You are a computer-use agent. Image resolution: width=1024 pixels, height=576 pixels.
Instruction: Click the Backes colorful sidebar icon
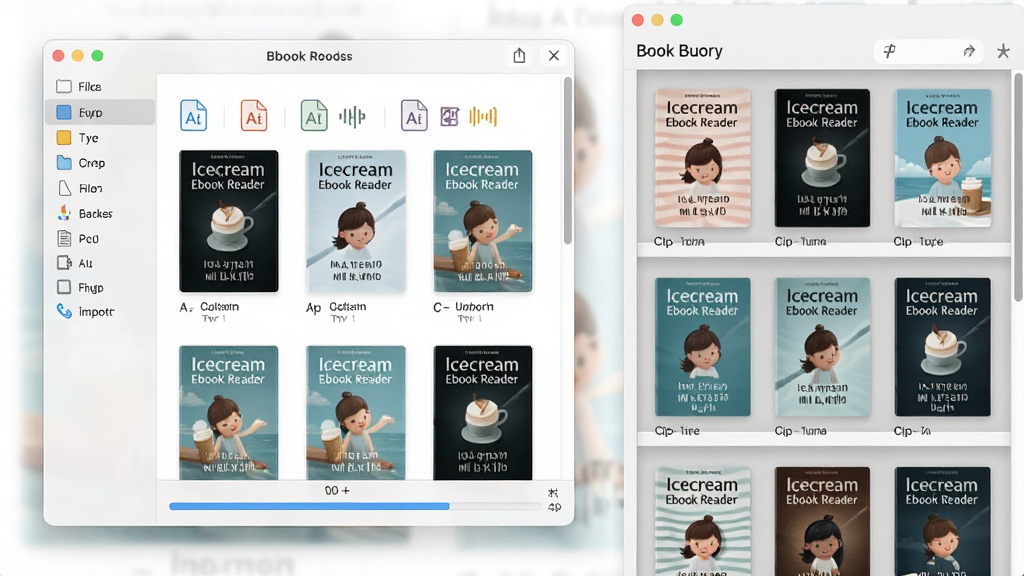(64, 213)
